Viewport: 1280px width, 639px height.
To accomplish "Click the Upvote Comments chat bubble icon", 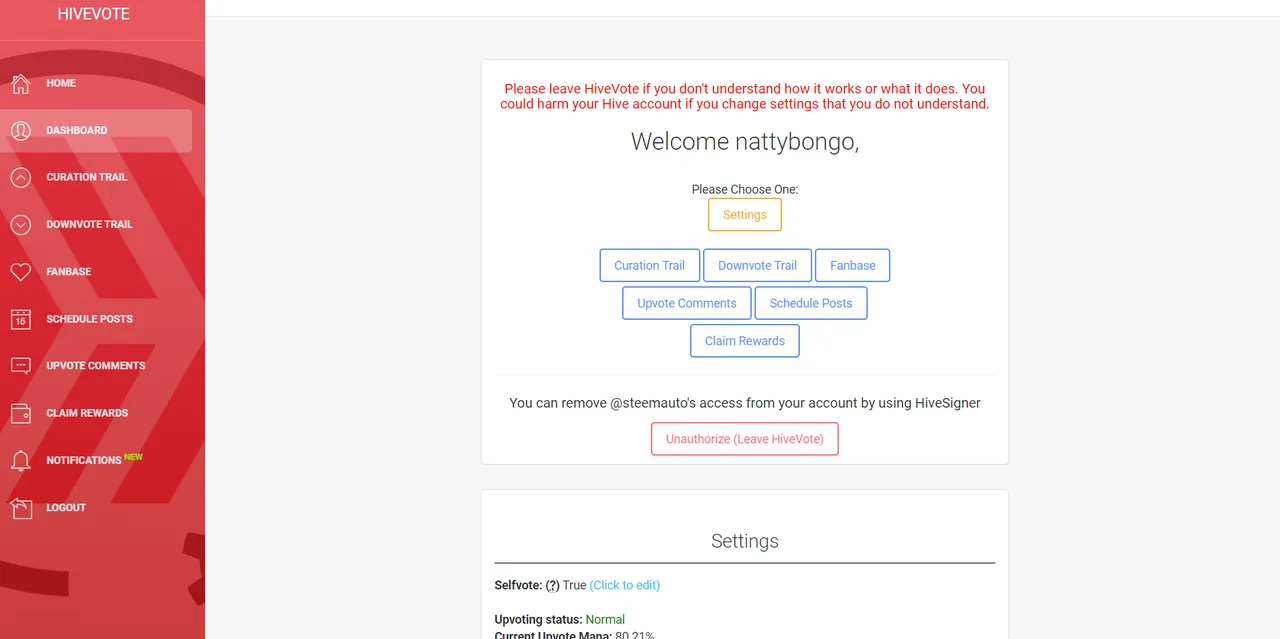I will pyautogui.click(x=20, y=366).
